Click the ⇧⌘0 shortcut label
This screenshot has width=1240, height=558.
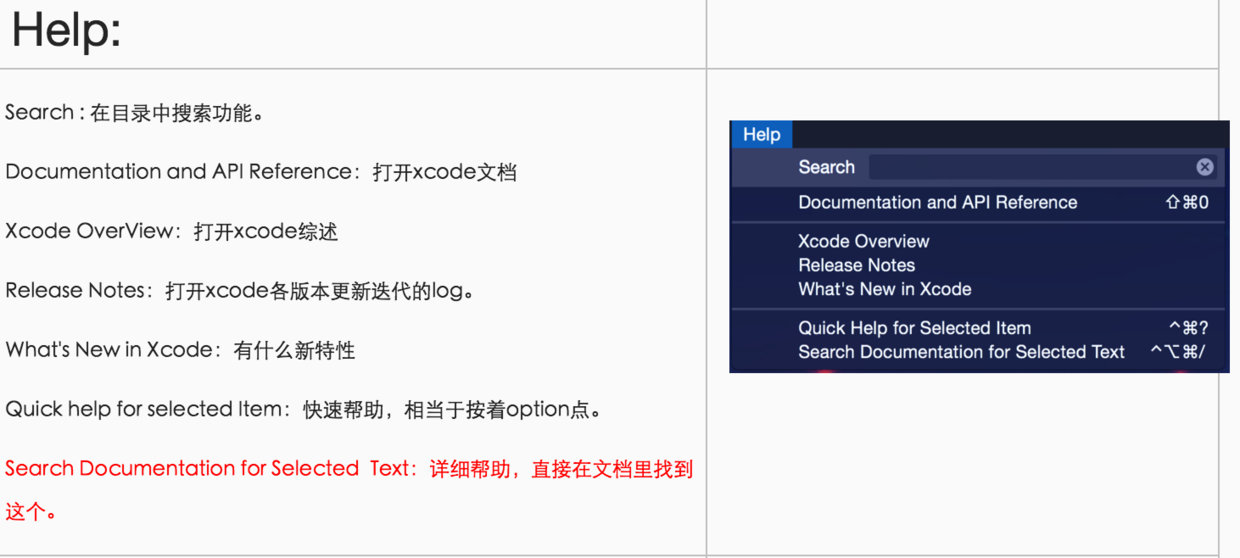1187,202
